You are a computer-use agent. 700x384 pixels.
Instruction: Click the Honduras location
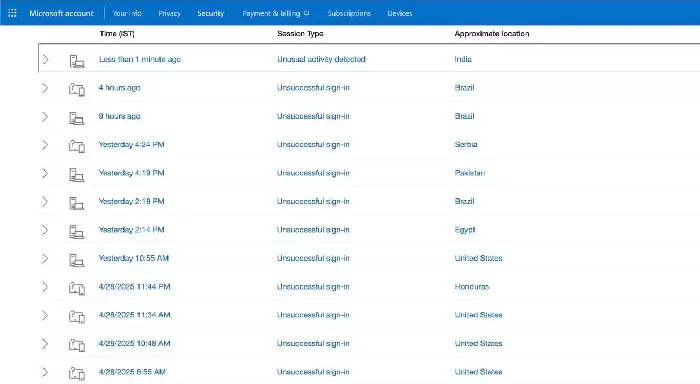click(x=472, y=287)
